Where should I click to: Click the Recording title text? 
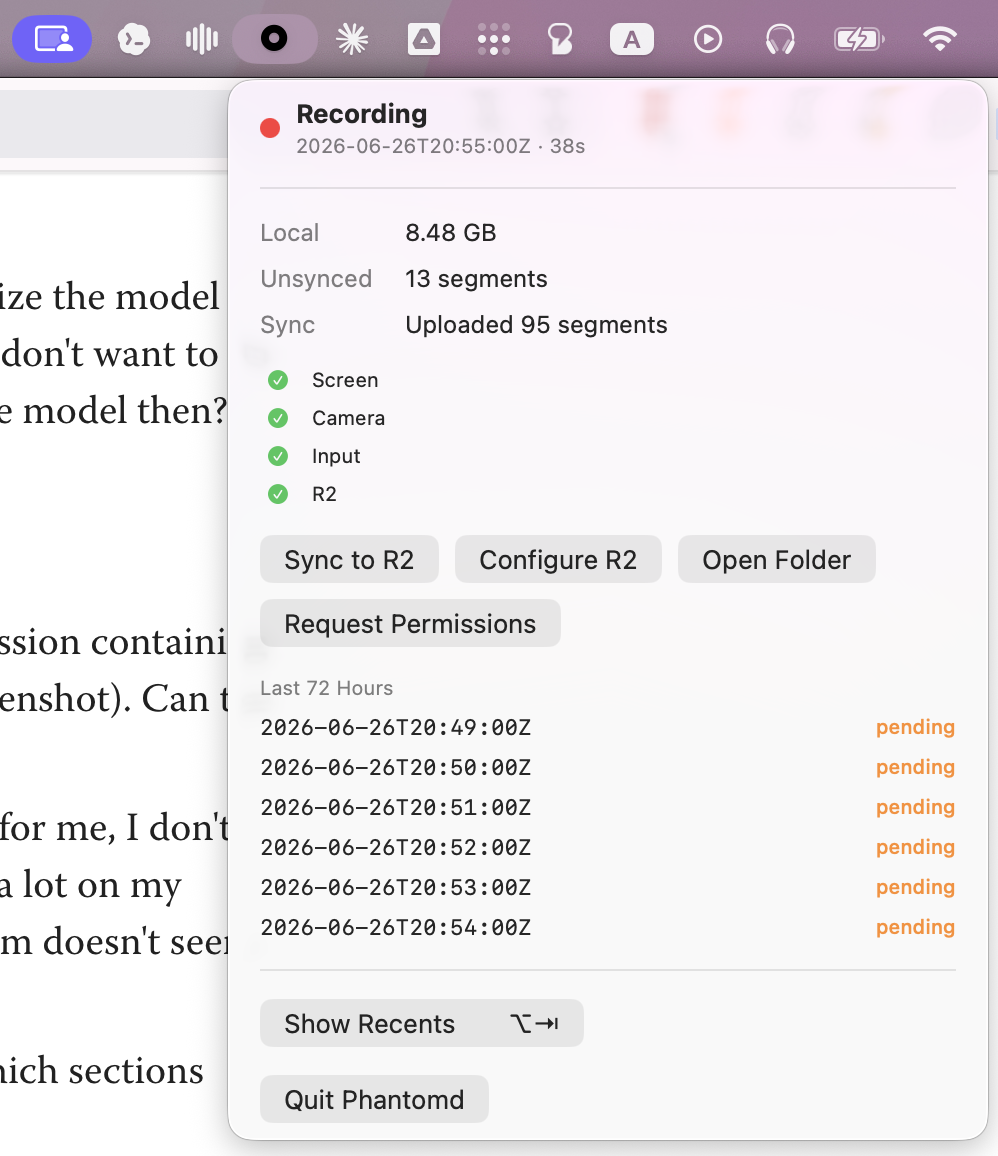tap(362, 114)
